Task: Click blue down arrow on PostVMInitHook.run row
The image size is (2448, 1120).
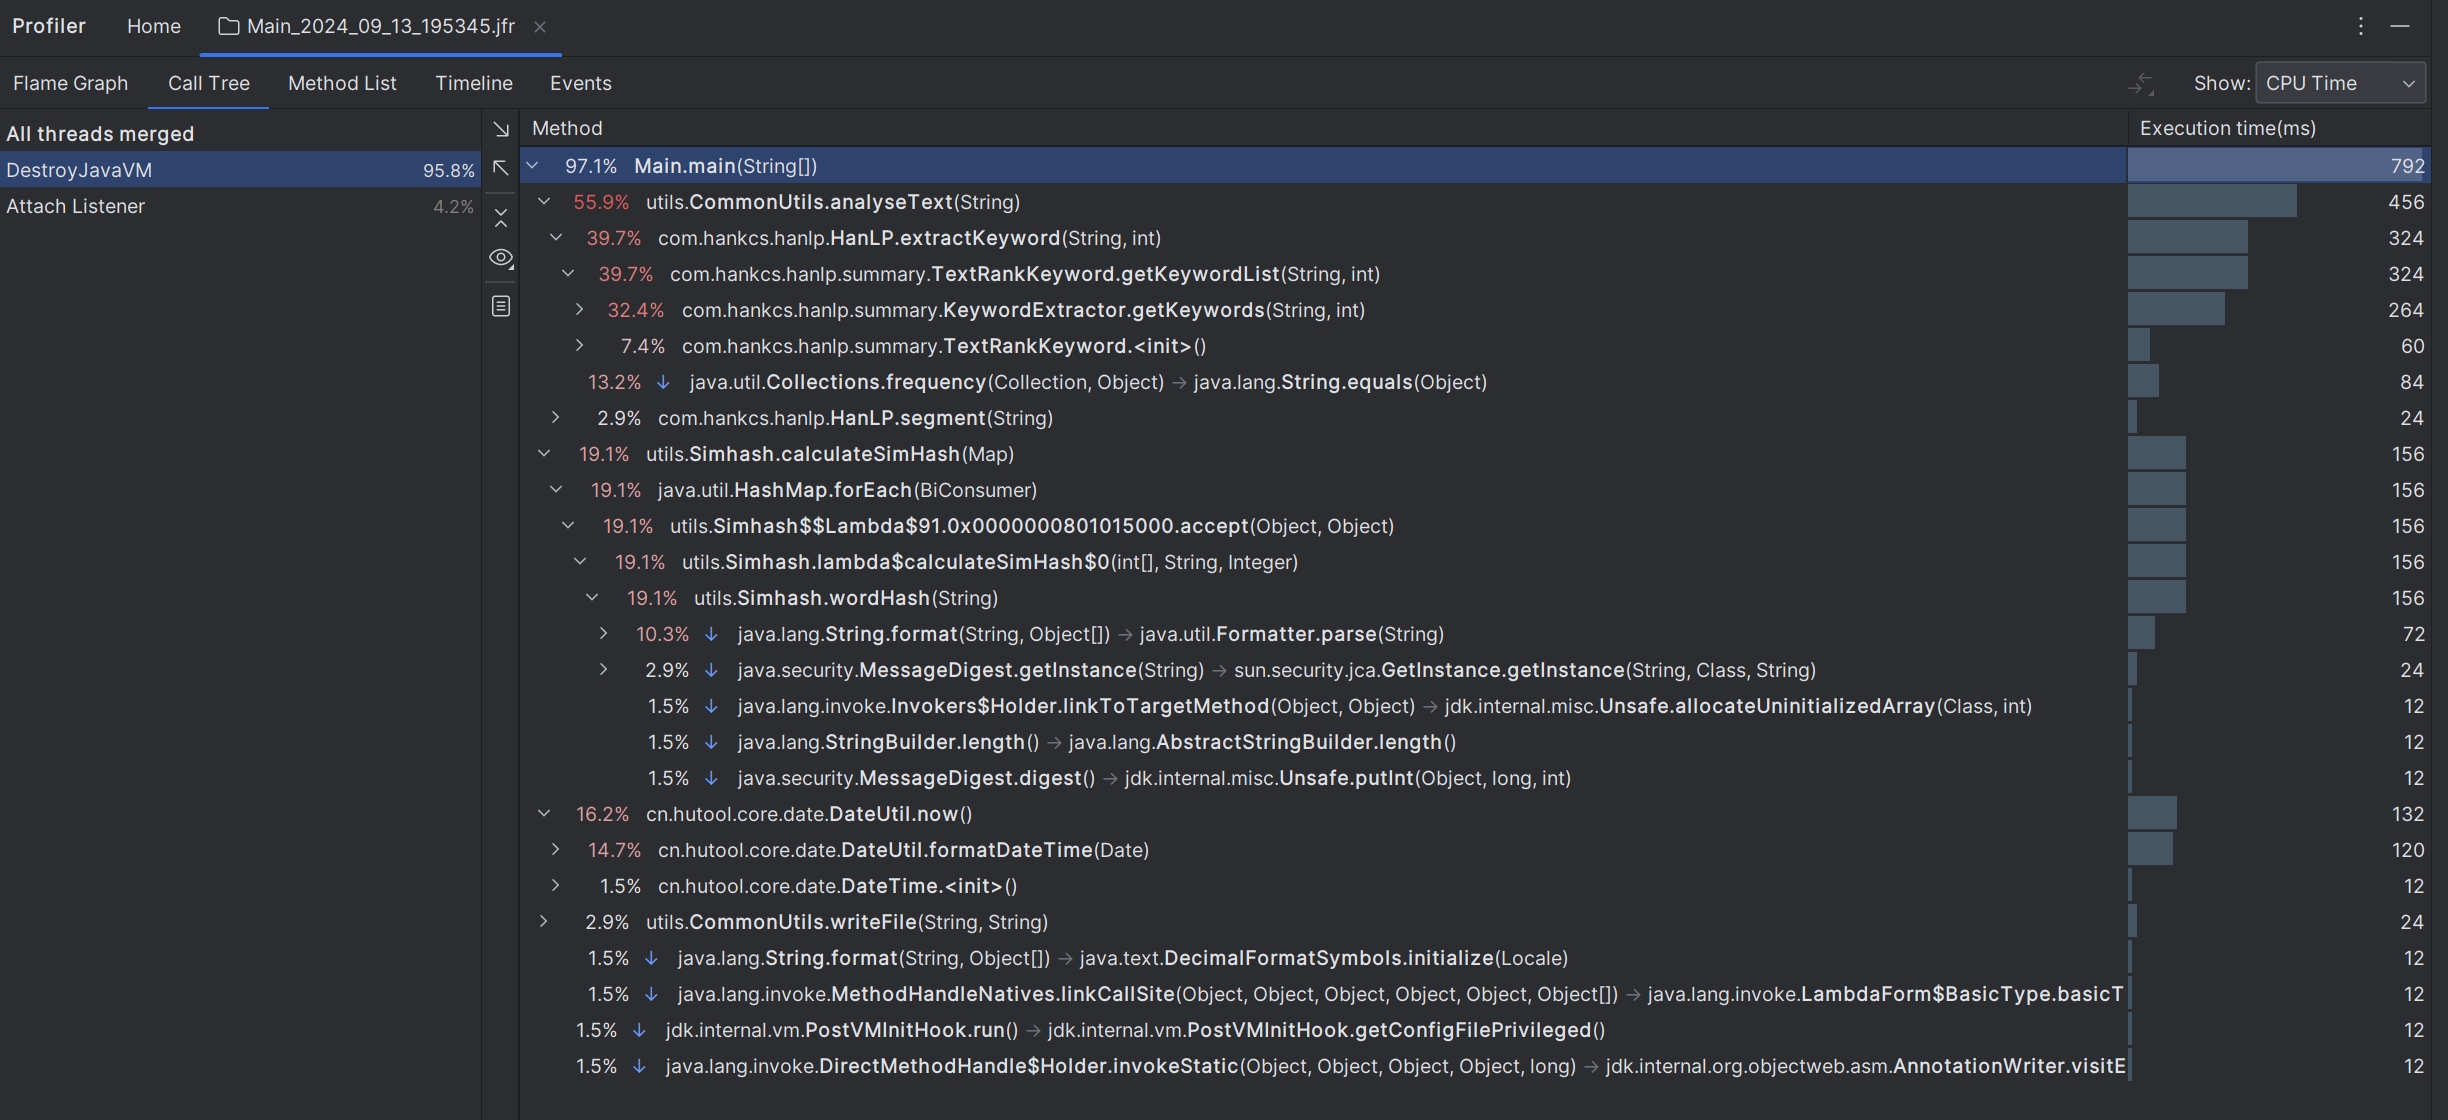Action: point(639,1030)
